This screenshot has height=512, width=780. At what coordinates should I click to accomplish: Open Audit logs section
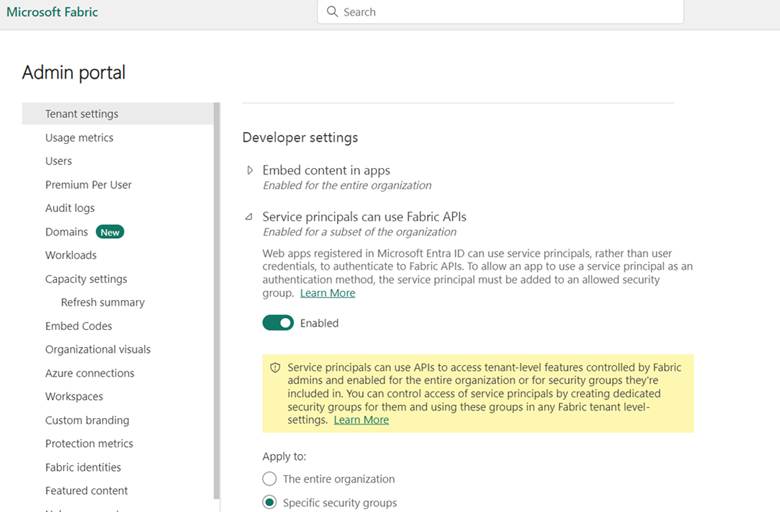70,208
